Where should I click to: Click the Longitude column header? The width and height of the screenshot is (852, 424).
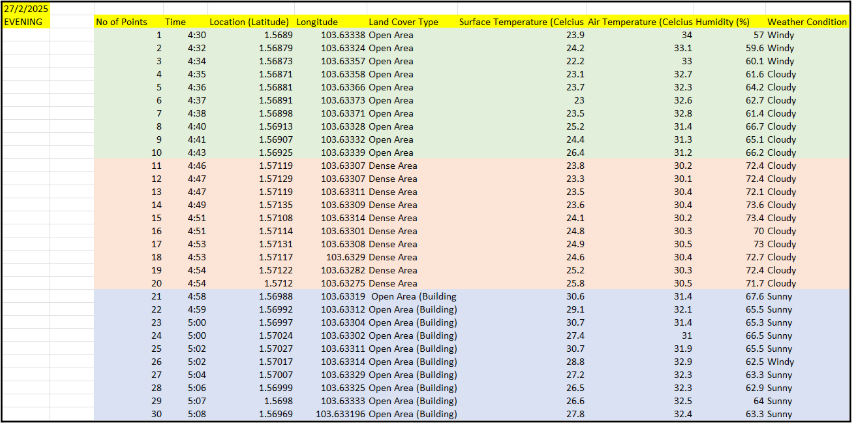[317, 21]
